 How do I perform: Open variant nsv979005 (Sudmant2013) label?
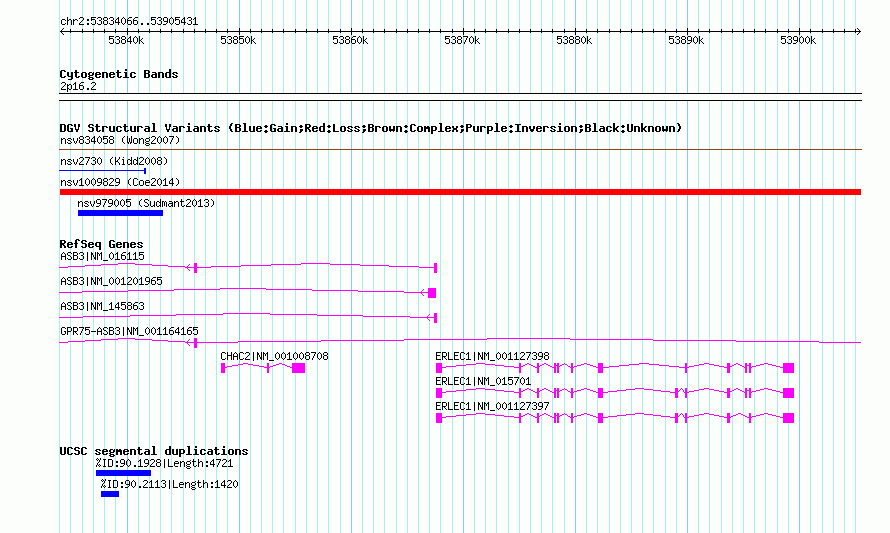coord(146,203)
